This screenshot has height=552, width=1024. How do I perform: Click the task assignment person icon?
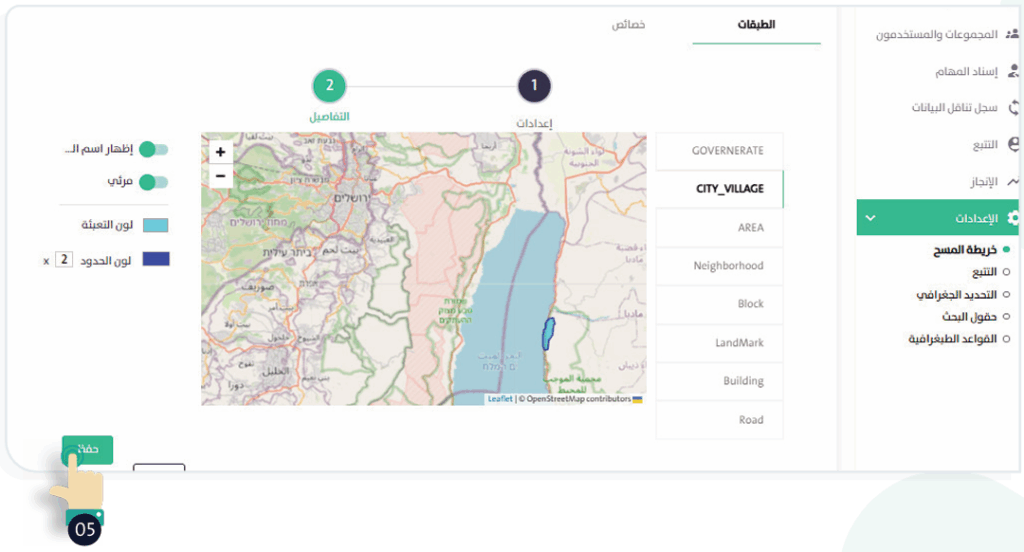point(1013,72)
